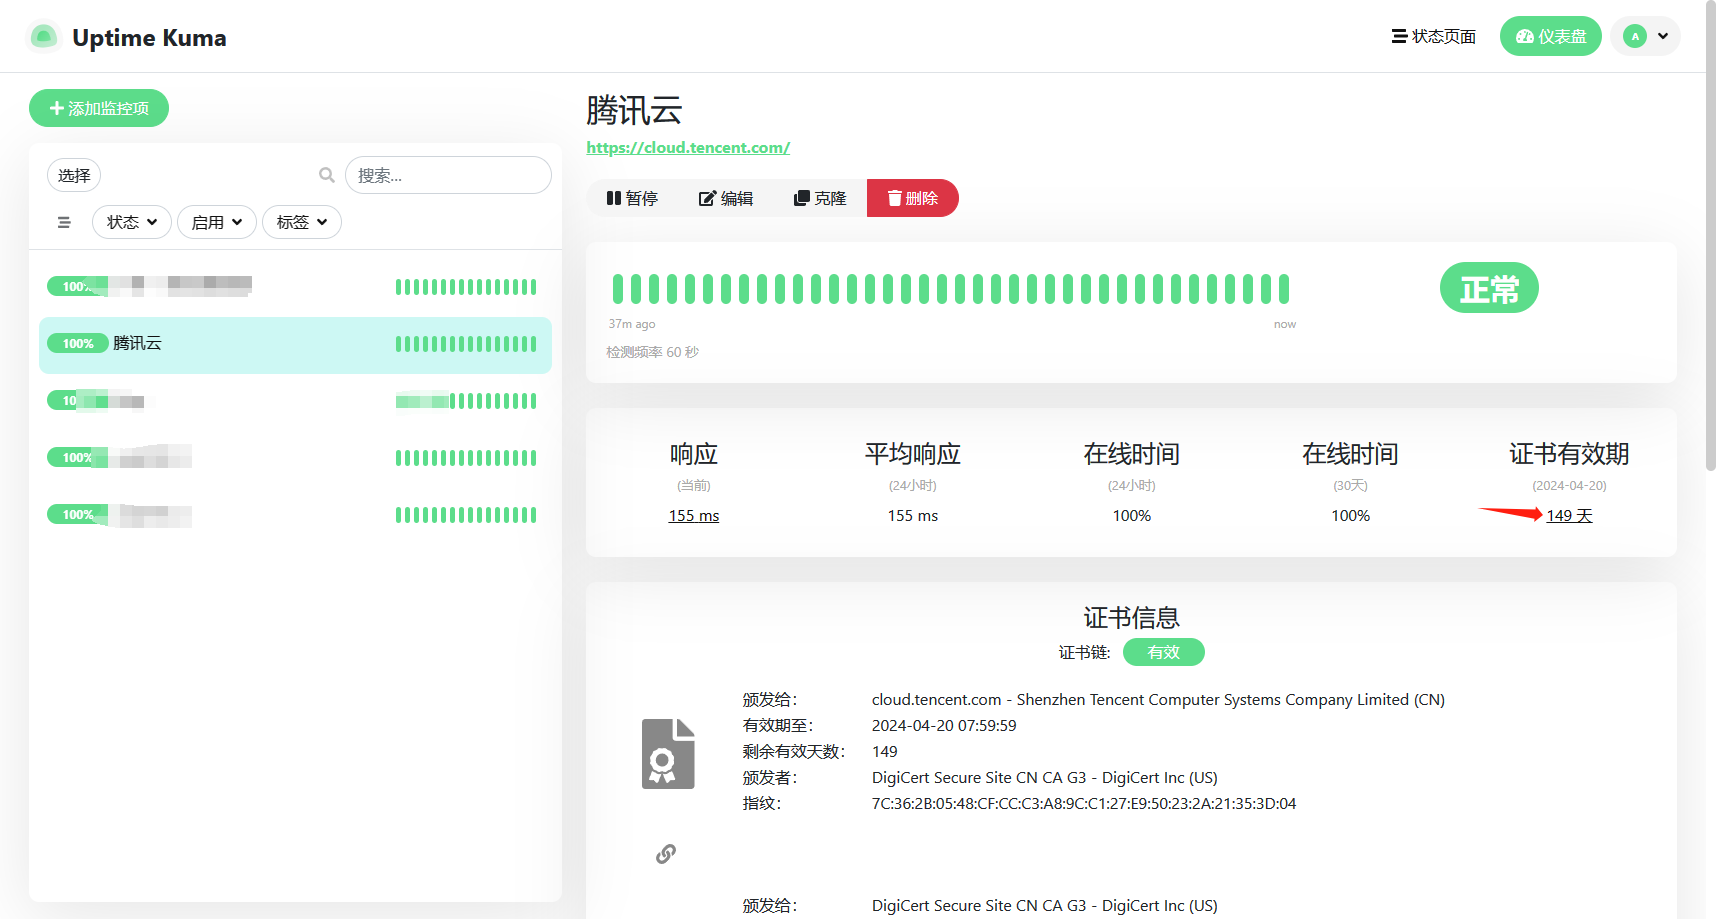
Task: Click the search magnifier icon
Action: click(327, 175)
